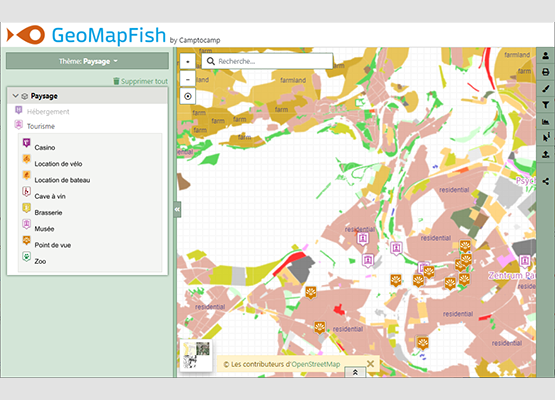This screenshot has height=400, width=555.
Task: Toggle the Hébergement layer visibility
Action: click(x=18, y=110)
